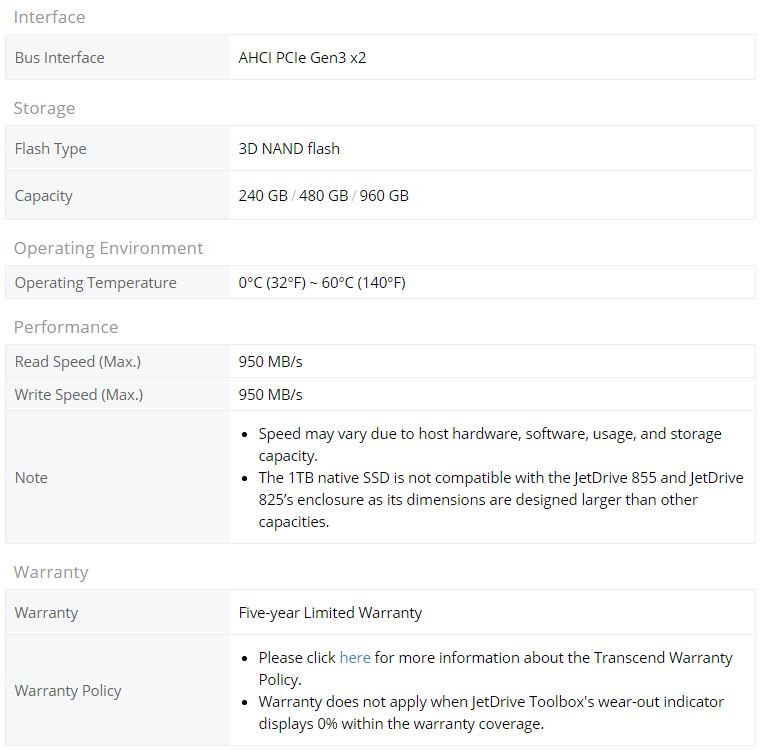763x750 pixels.
Task: Click the AHCI PCIe Gen3 x2 value
Action: pos(302,57)
